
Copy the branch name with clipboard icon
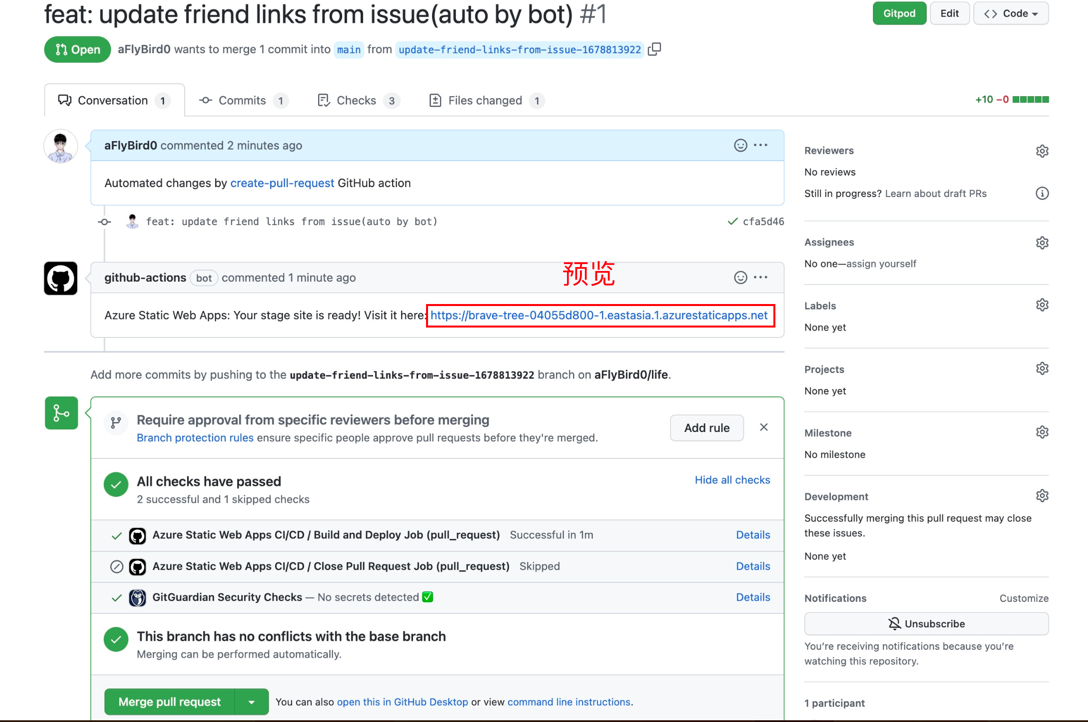coord(655,49)
